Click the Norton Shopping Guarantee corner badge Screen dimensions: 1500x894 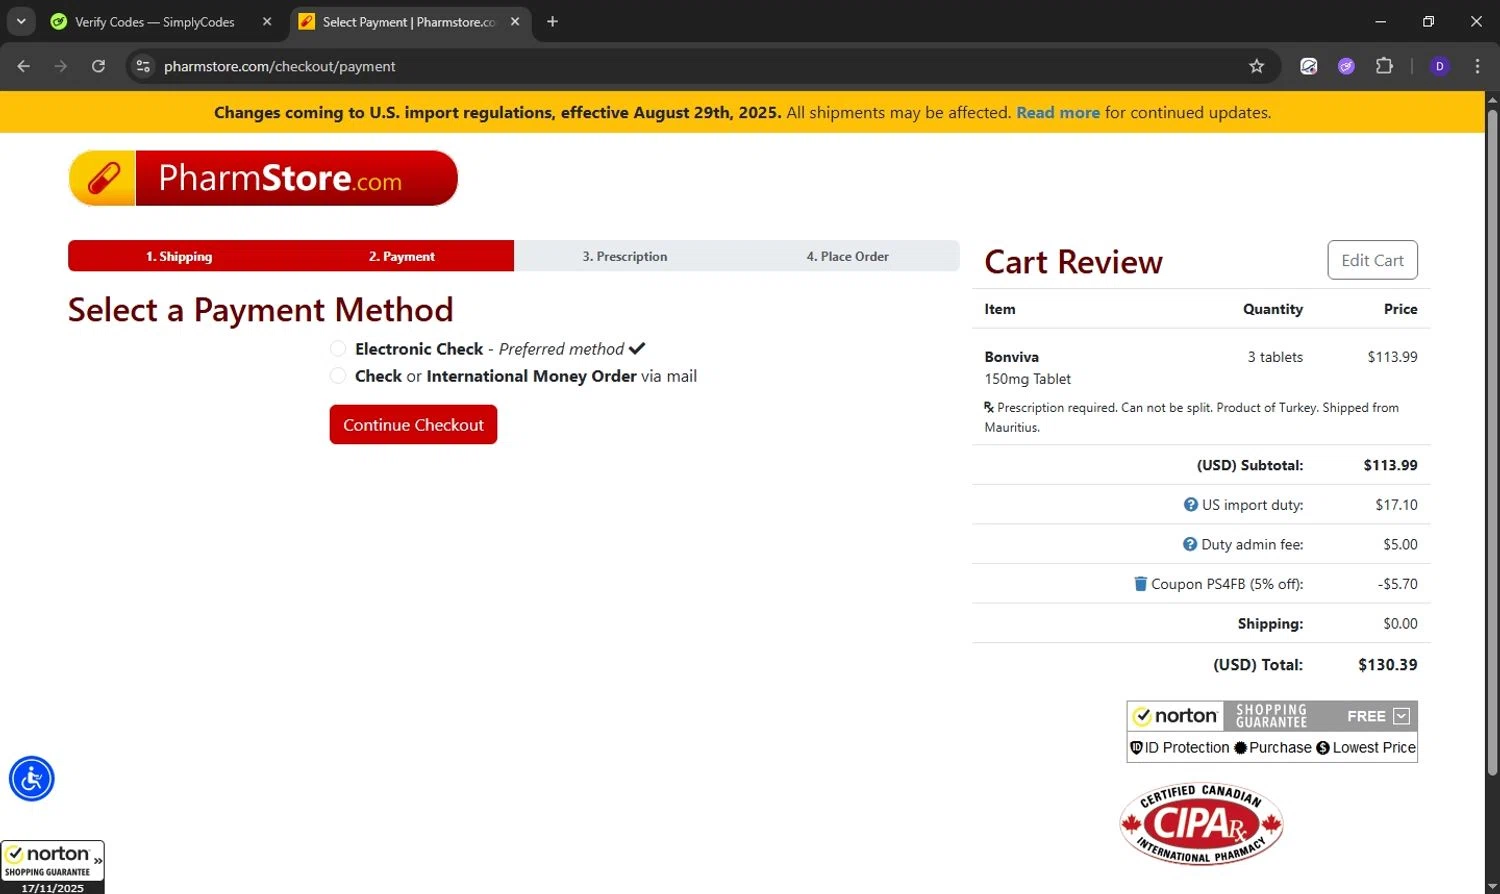52,867
